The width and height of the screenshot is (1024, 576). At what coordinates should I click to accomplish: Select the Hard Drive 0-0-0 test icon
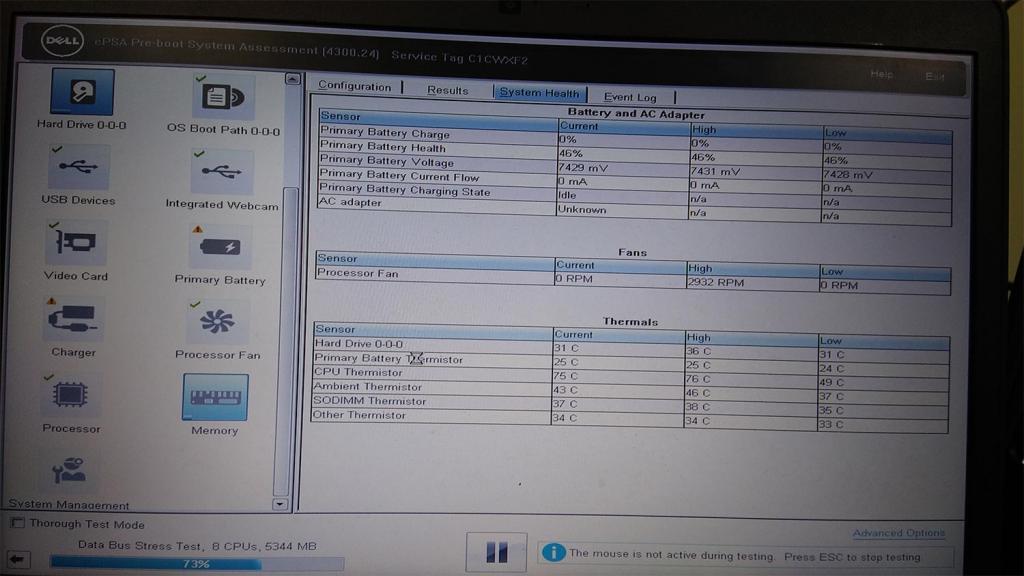[82, 92]
